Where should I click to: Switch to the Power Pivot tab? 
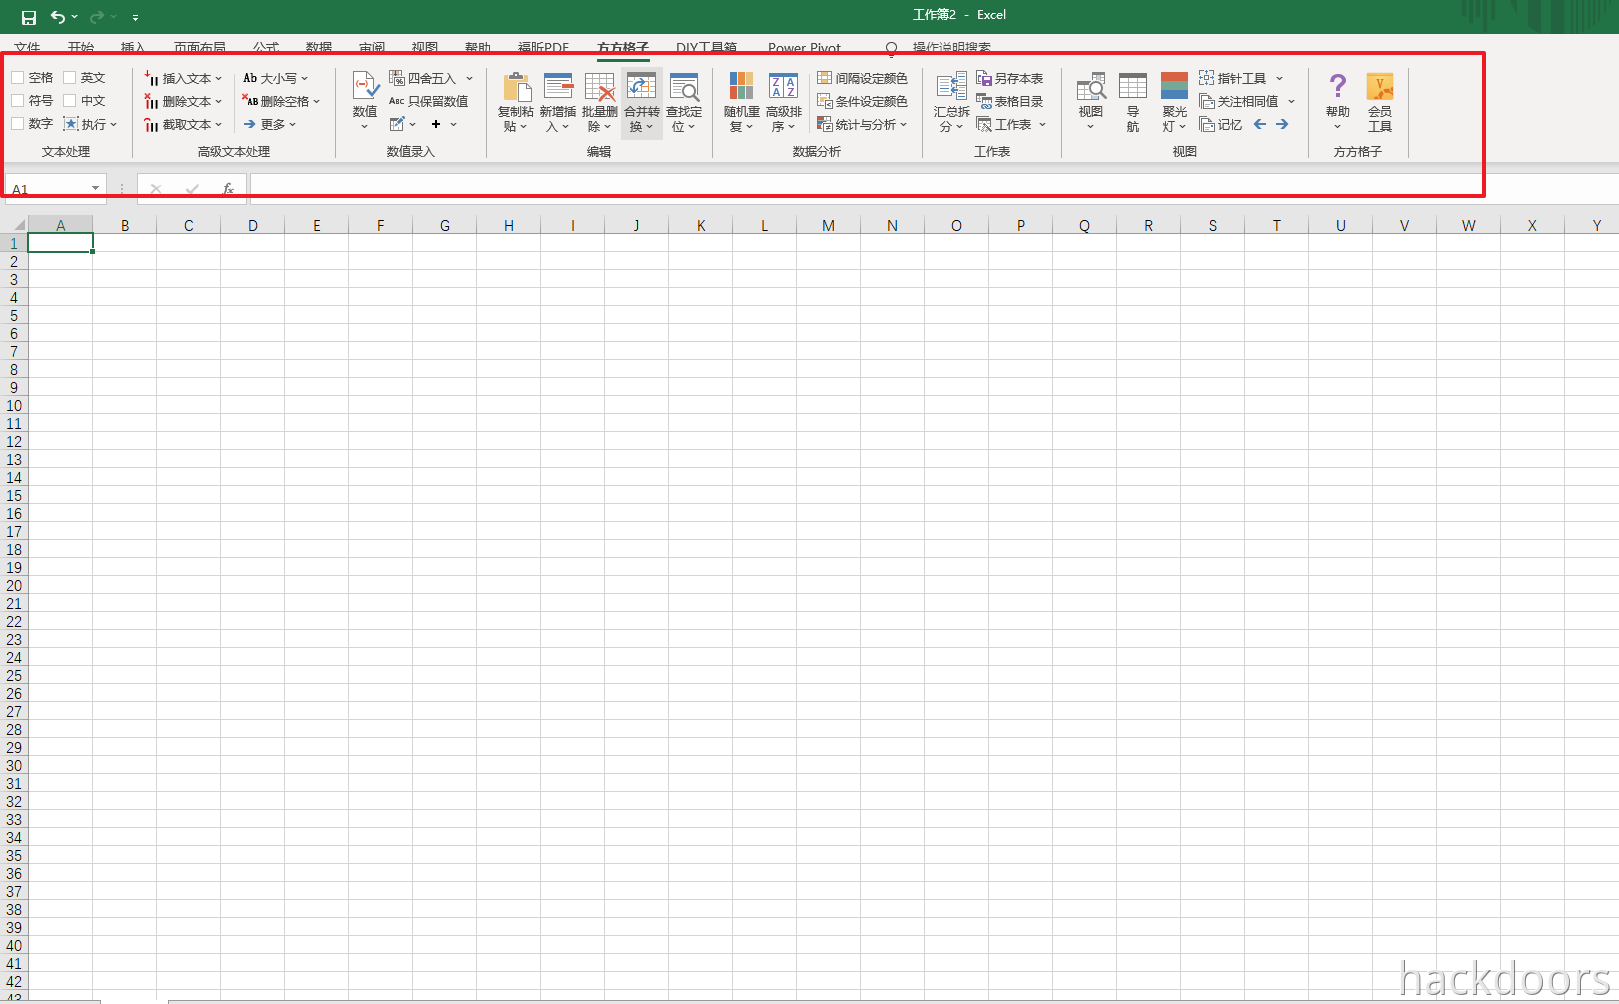804,47
